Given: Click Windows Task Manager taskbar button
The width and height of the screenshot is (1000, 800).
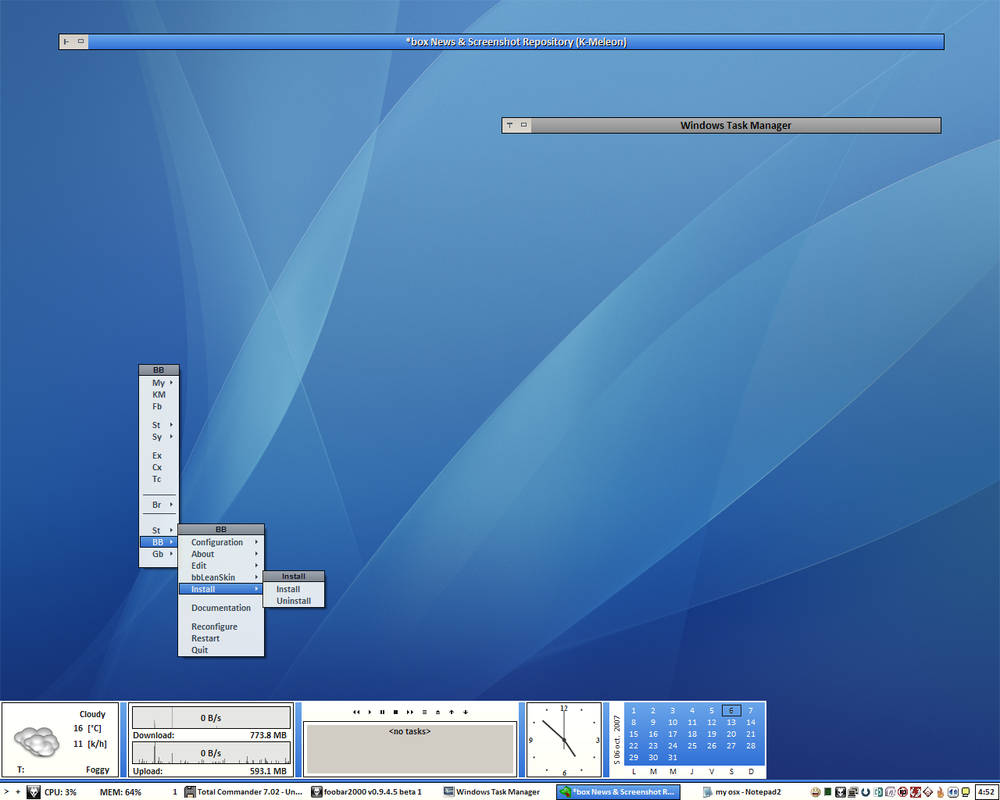Looking at the screenshot, I should [x=490, y=792].
